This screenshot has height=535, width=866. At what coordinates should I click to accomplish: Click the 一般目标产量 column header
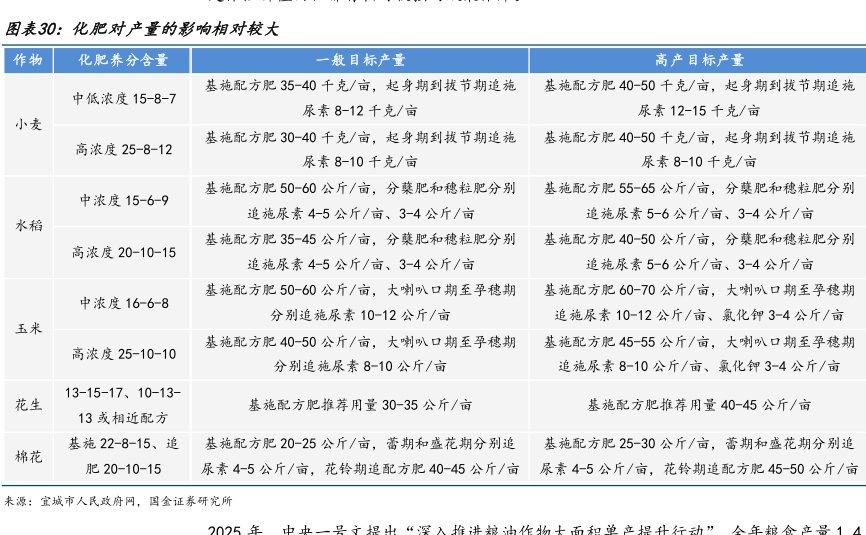pos(360,61)
